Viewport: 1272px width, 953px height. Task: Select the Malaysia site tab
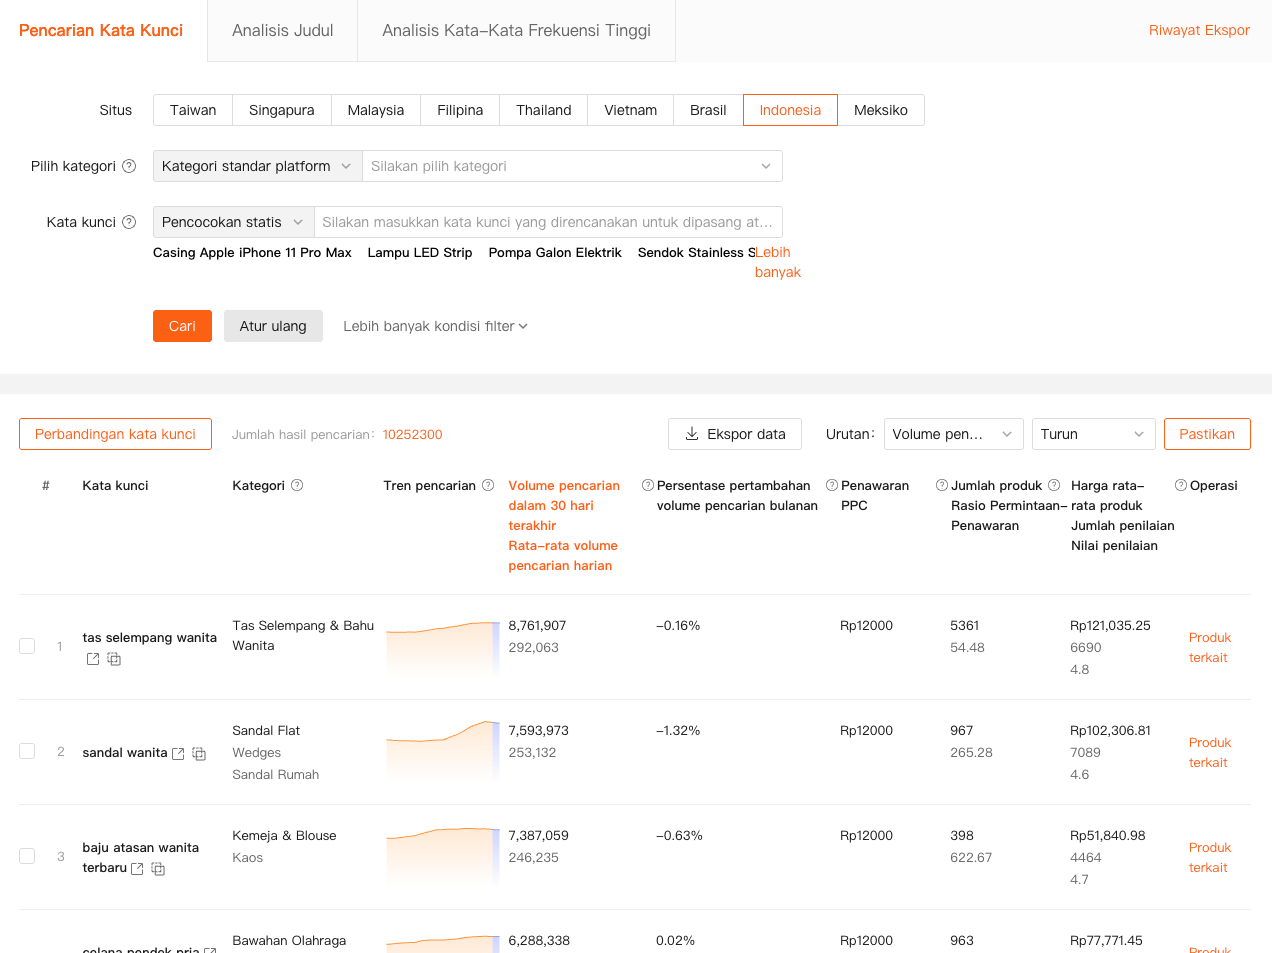coord(375,110)
